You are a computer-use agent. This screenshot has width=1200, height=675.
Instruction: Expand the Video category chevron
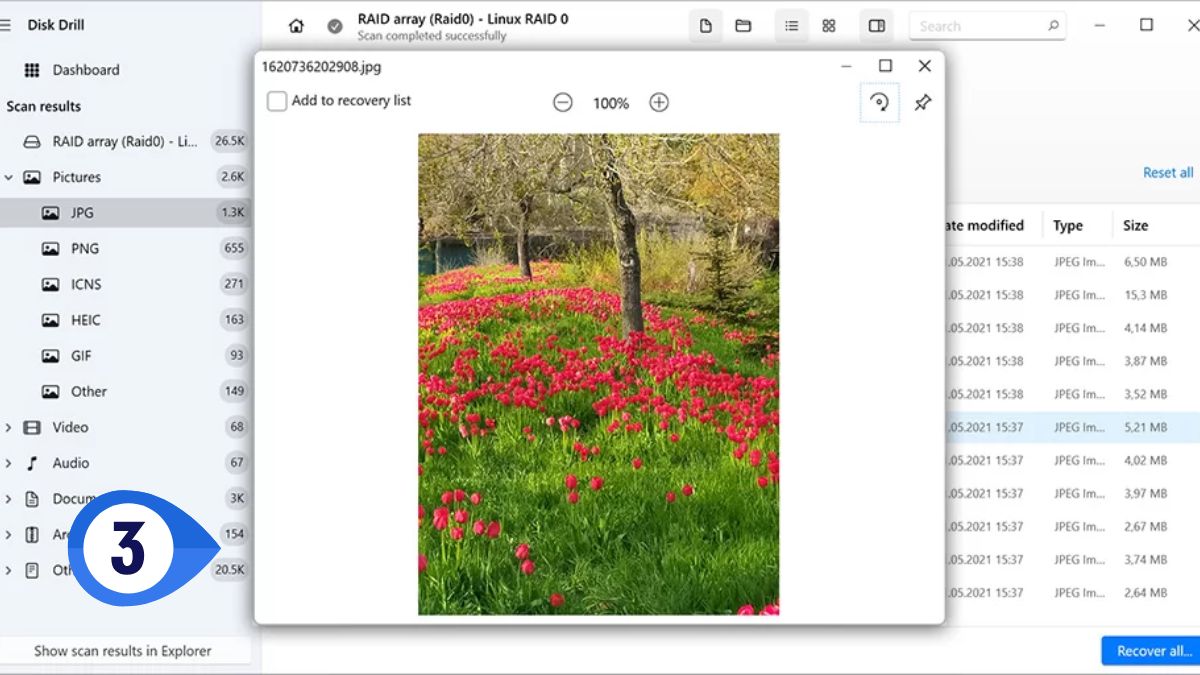[x=9, y=427]
